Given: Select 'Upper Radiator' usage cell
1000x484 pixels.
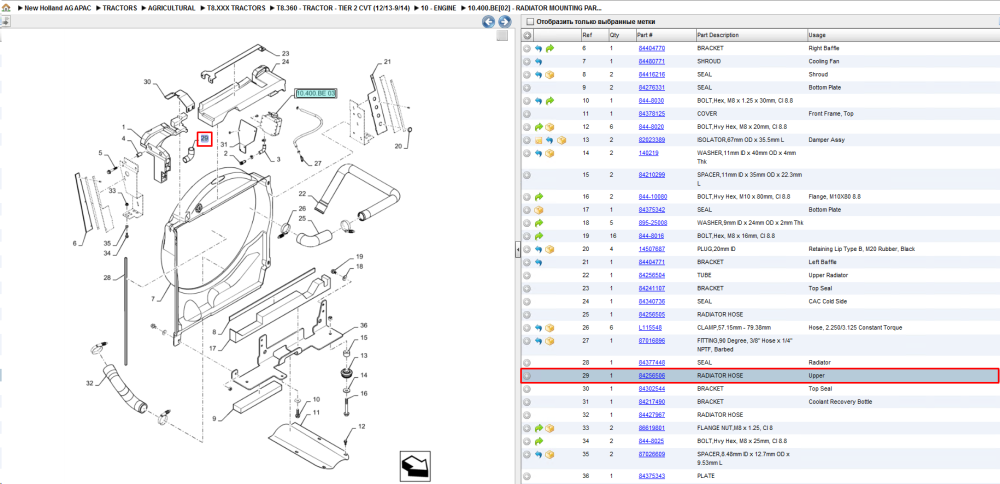Looking at the screenshot, I should tap(828, 275).
